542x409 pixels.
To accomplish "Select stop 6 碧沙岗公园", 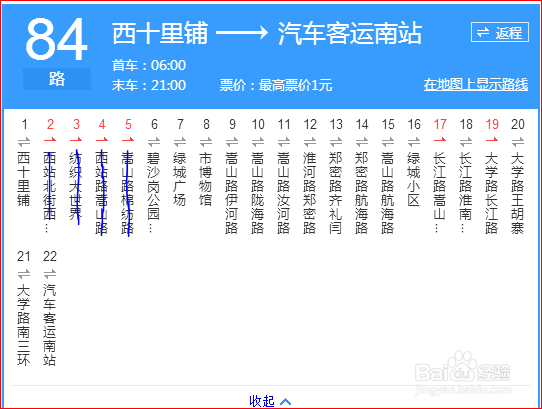I will [154, 192].
